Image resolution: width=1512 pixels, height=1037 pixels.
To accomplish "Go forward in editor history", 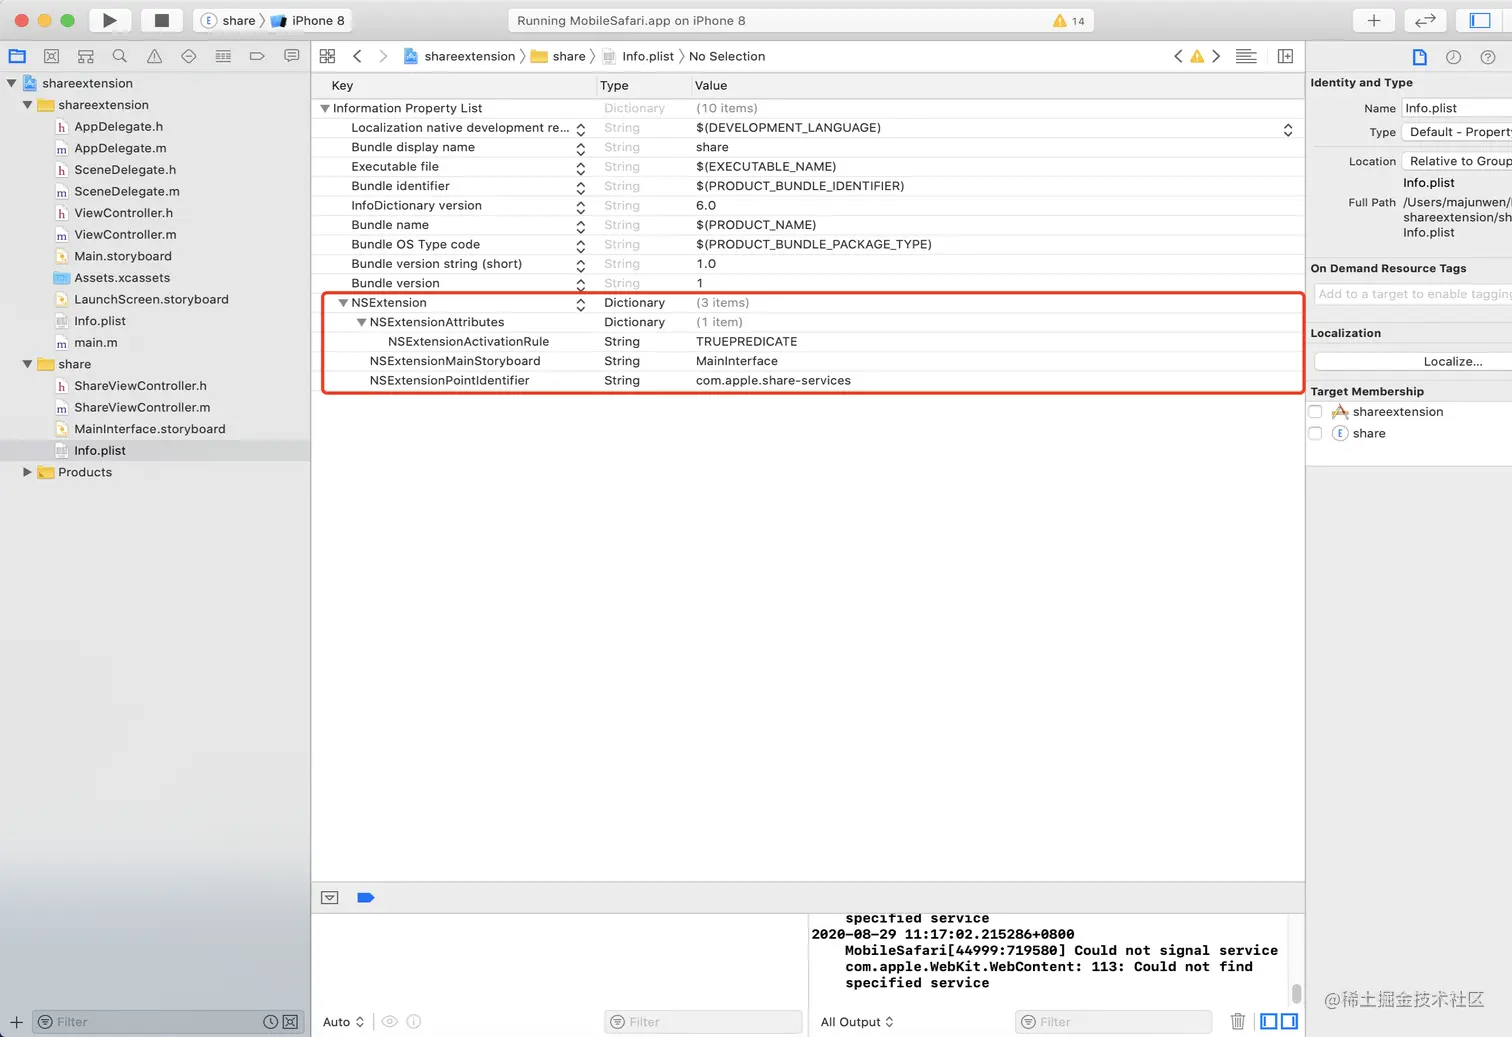I will click(x=383, y=56).
